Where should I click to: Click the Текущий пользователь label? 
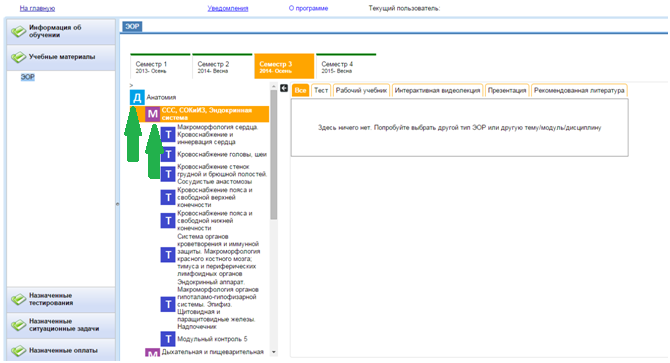click(x=404, y=8)
